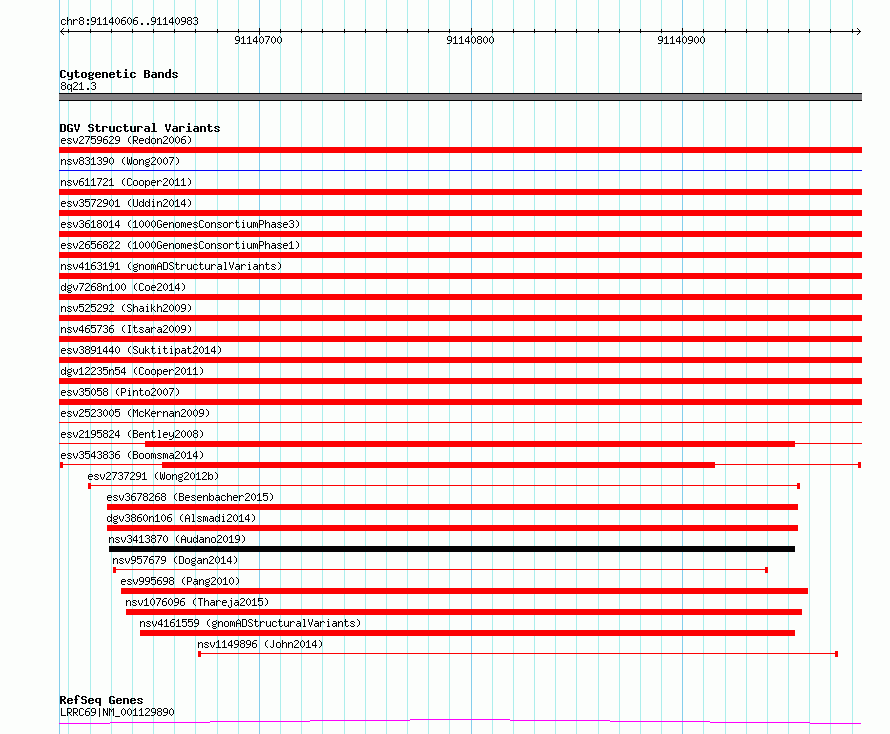Open nsv957679 (Dogan2014) variant label
The width and height of the screenshot is (890, 734).
175,560
